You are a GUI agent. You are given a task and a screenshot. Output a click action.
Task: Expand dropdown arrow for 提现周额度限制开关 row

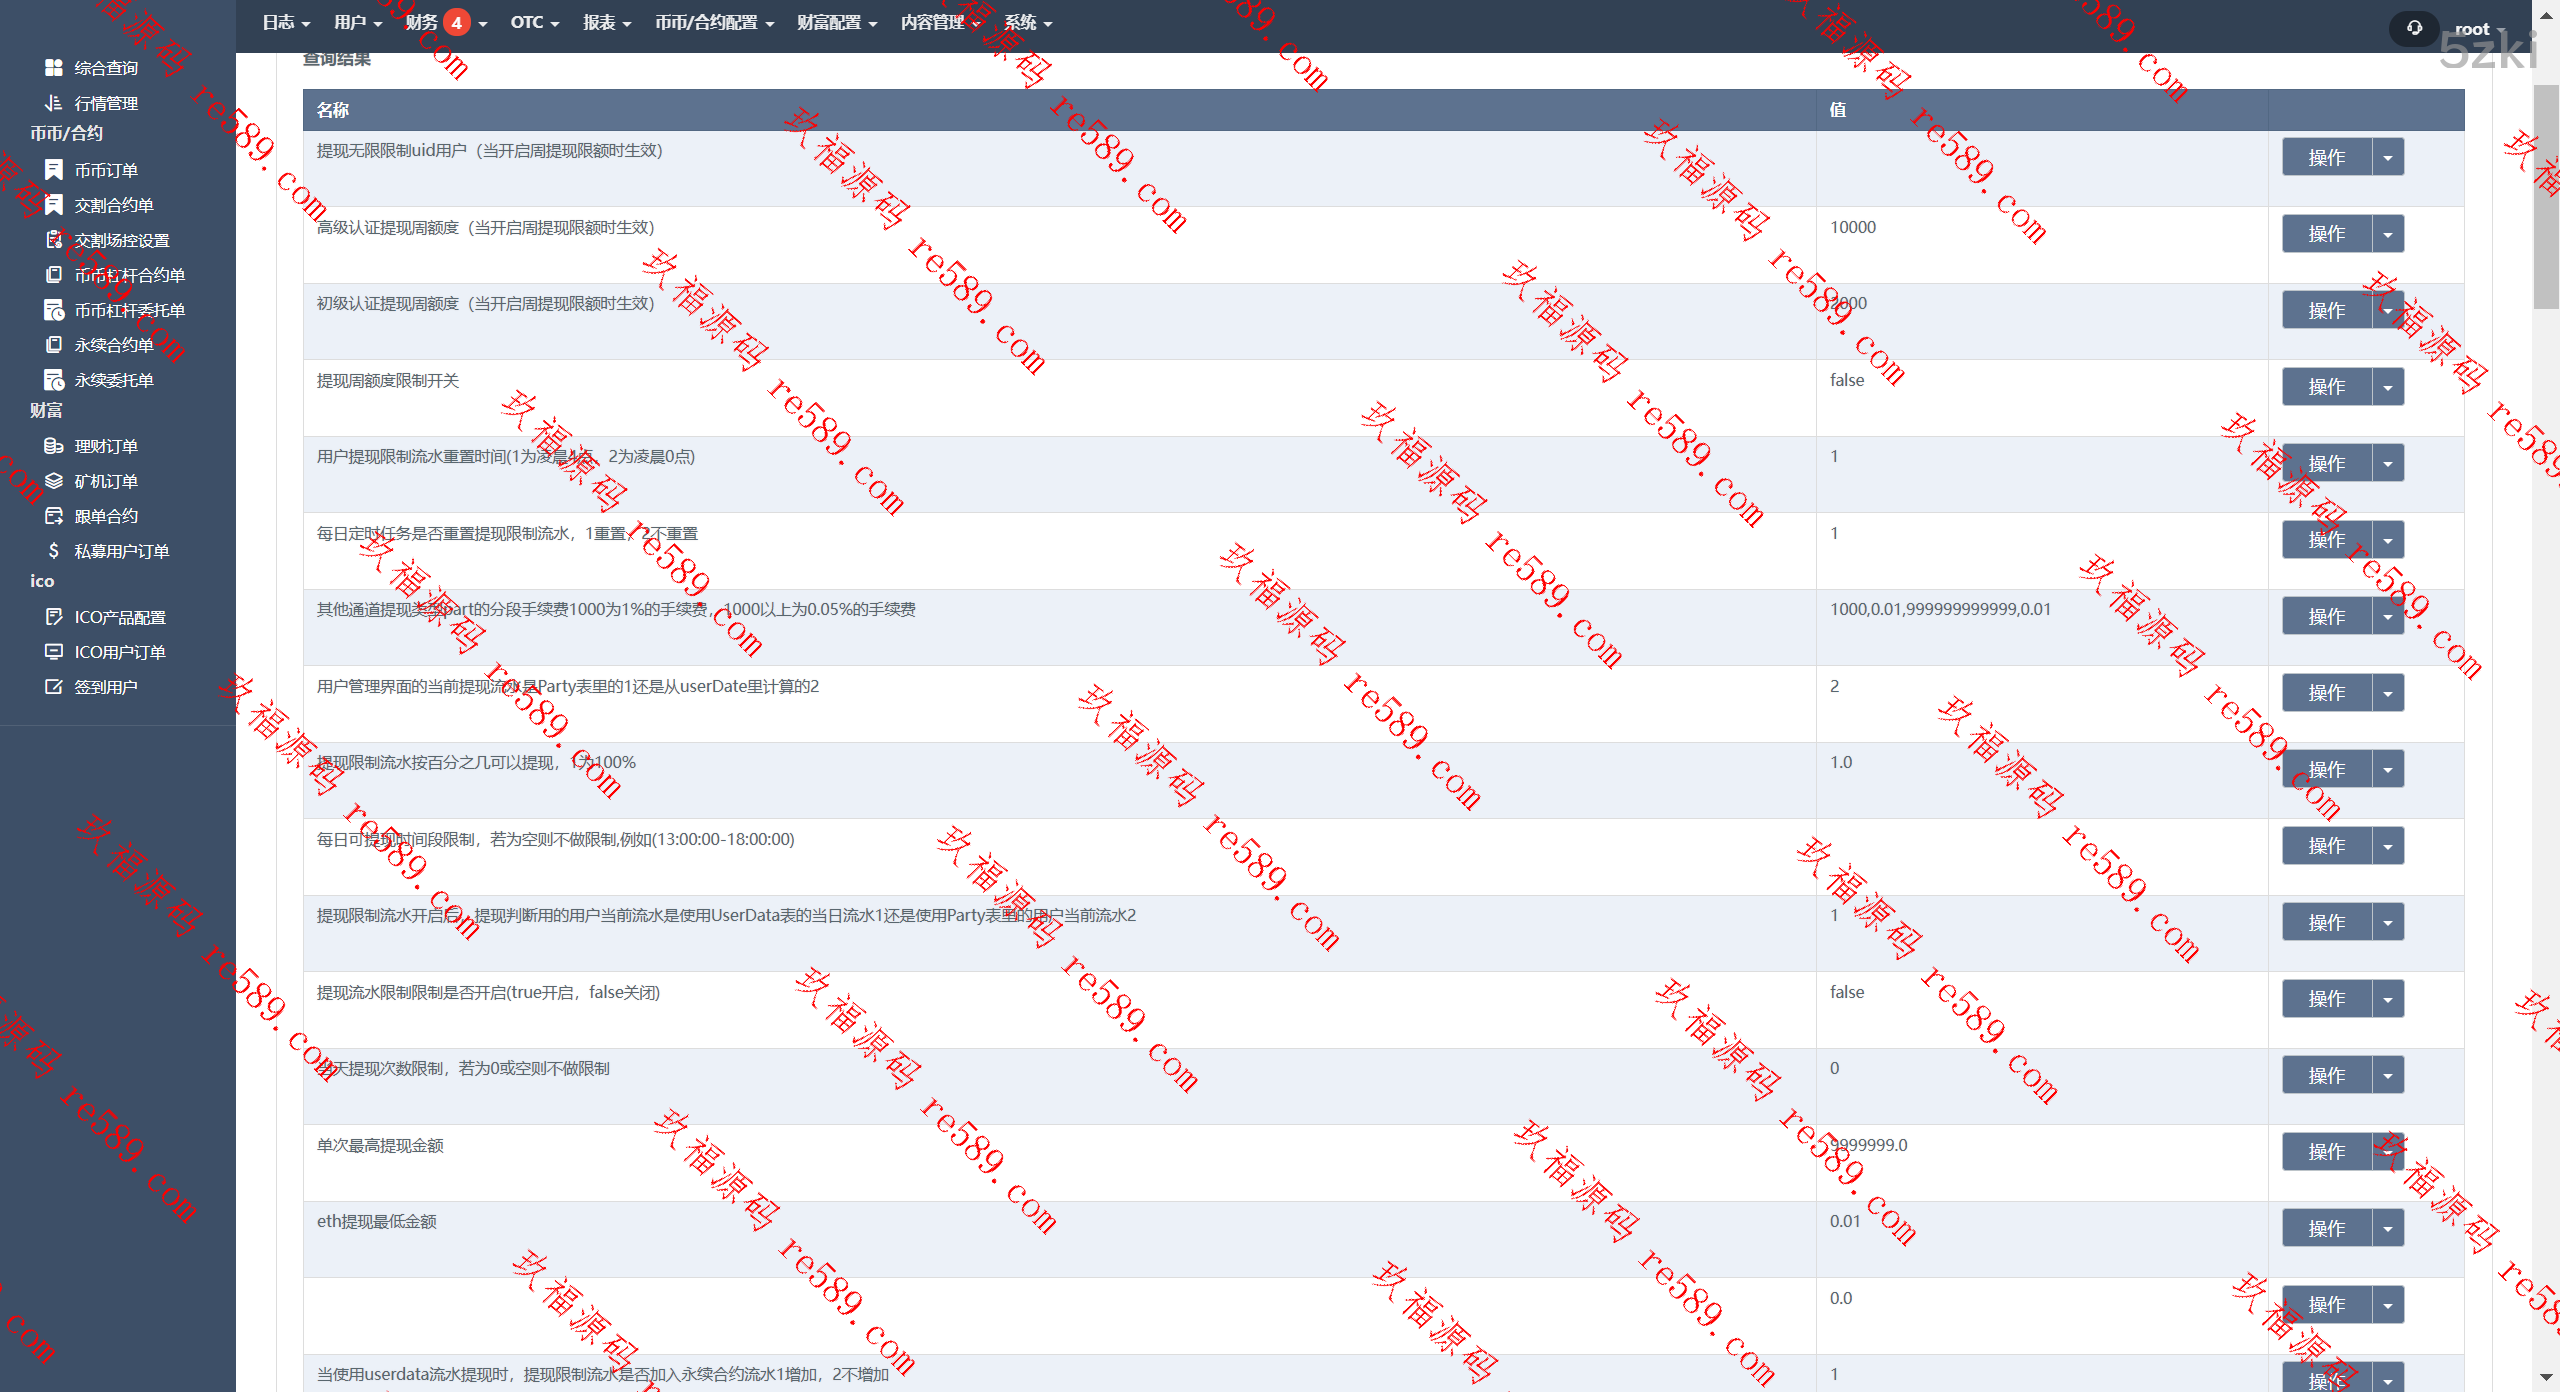pyautogui.click(x=2388, y=387)
